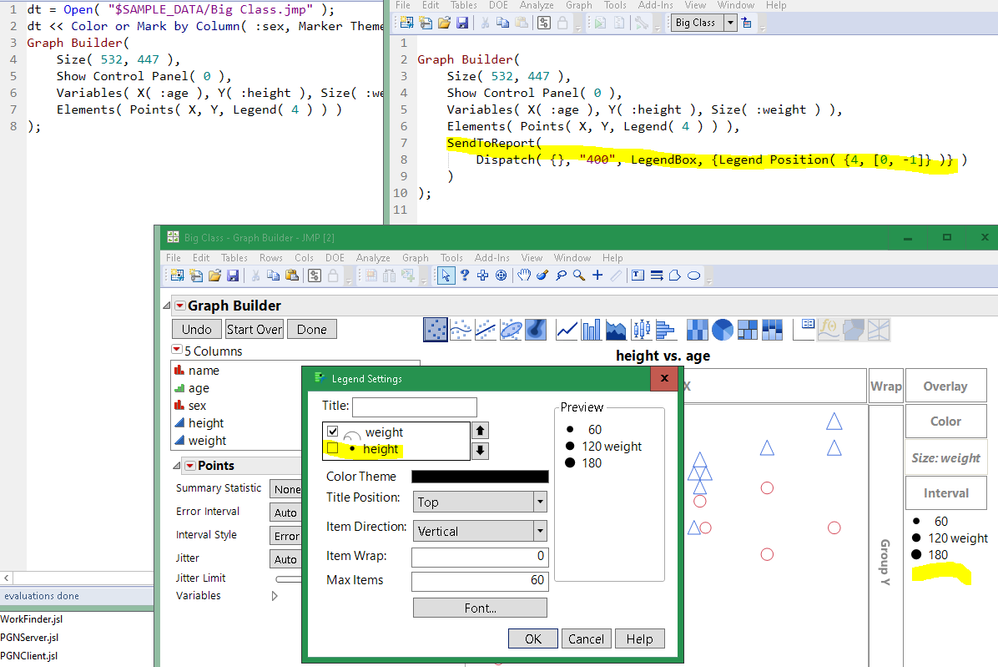
Task: Click the black Color Theme swatch
Action: click(x=479, y=477)
